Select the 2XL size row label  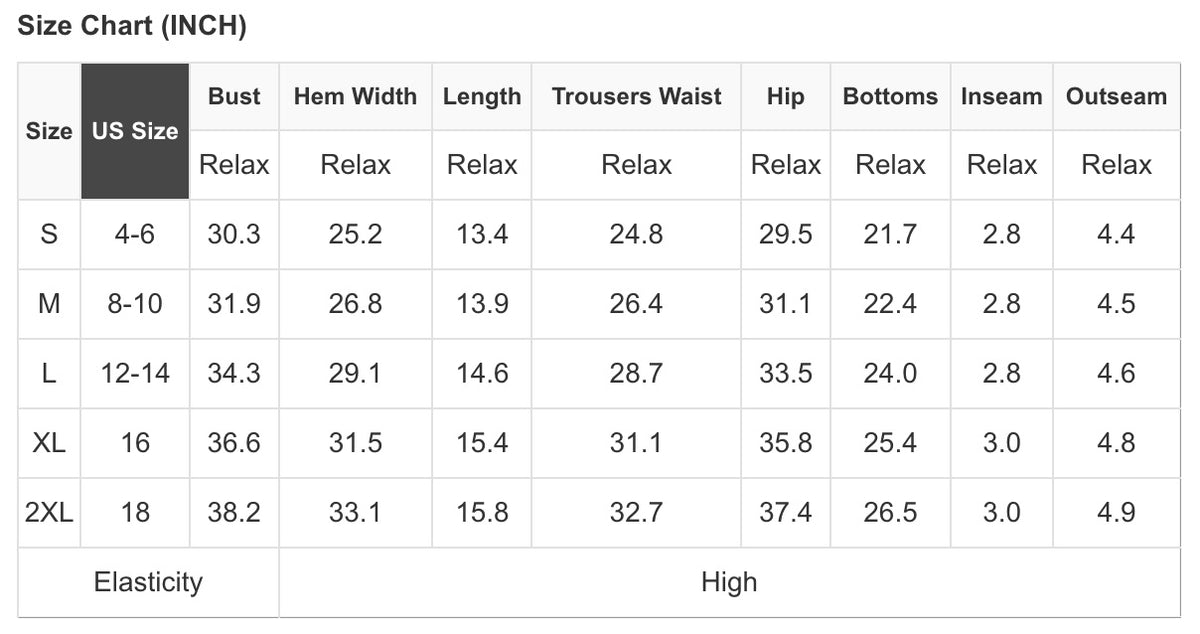pos(49,513)
